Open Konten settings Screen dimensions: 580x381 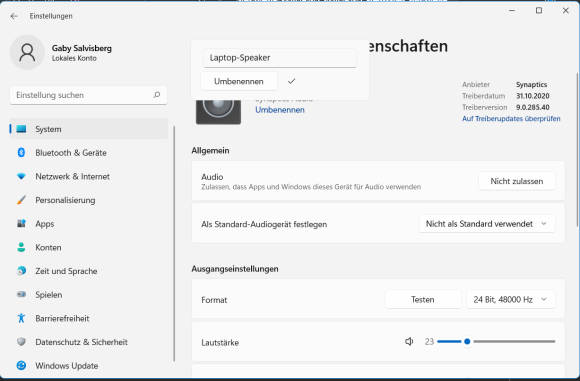tap(89, 247)
